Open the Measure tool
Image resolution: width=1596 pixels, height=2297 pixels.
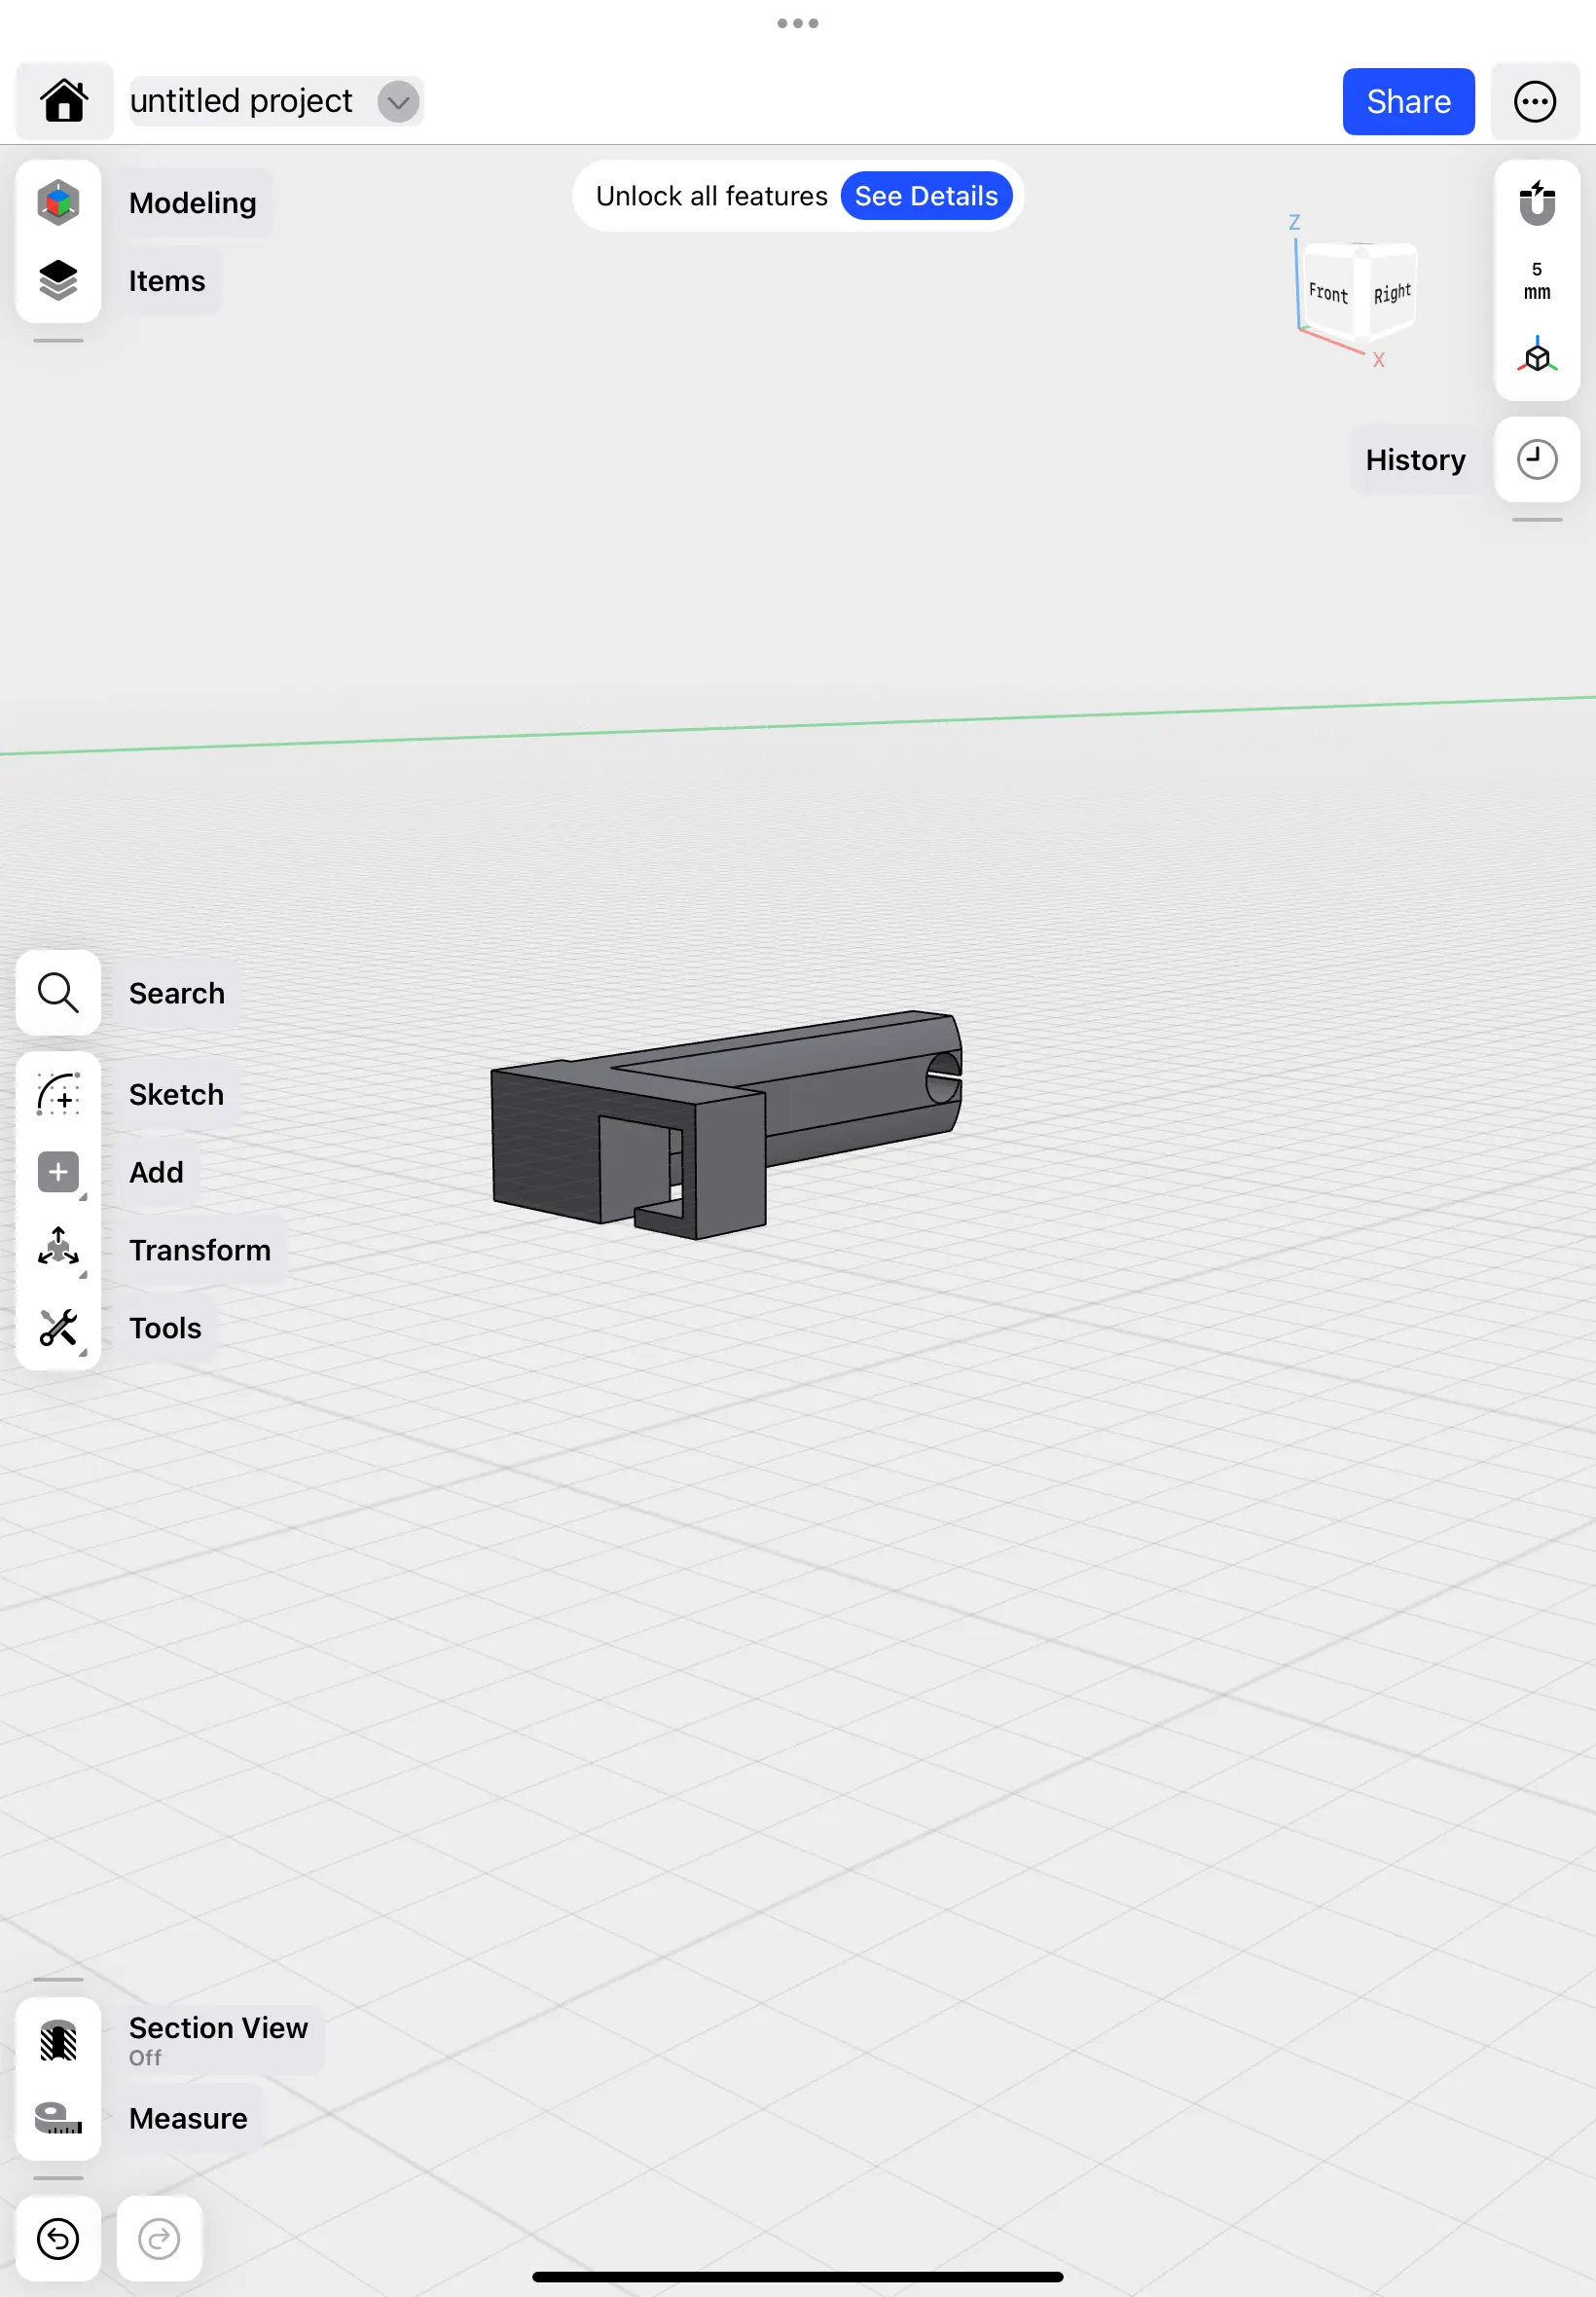point(57,2118)
